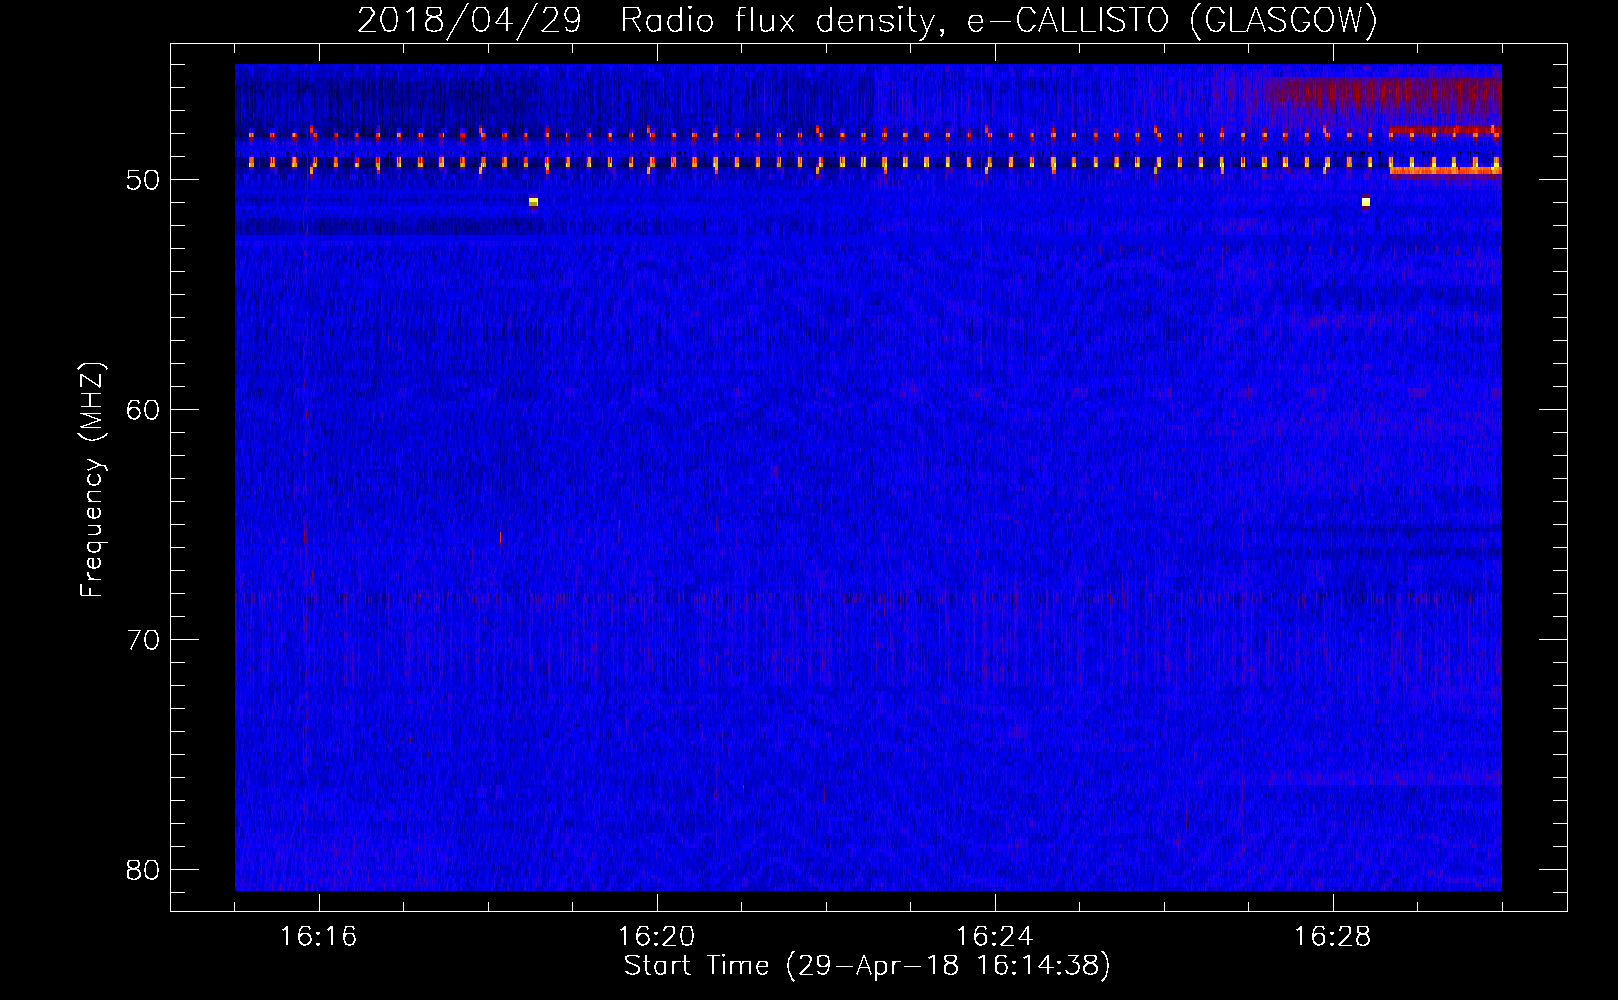
Task: Click the "Frequency (MHZ)" axis label
Action: 92,480
